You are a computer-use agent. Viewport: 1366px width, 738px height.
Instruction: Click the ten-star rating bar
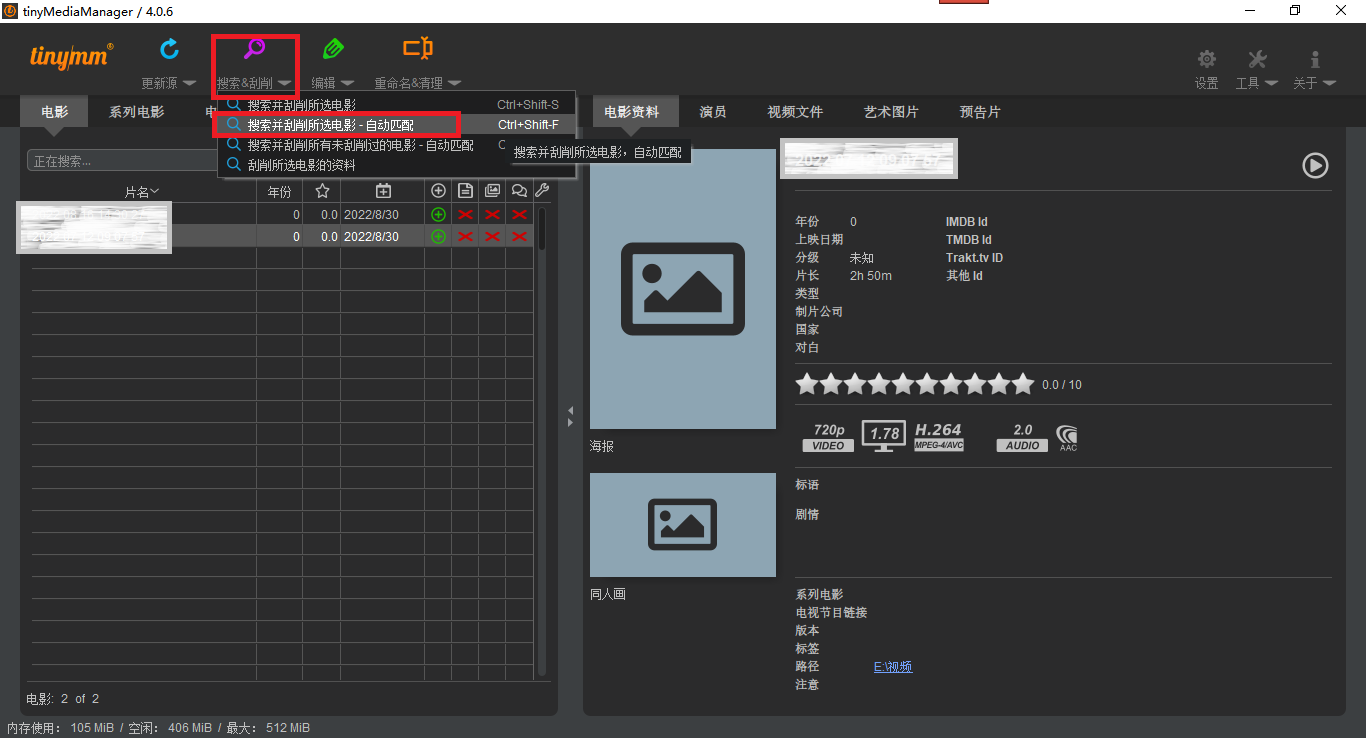(915, 384)
